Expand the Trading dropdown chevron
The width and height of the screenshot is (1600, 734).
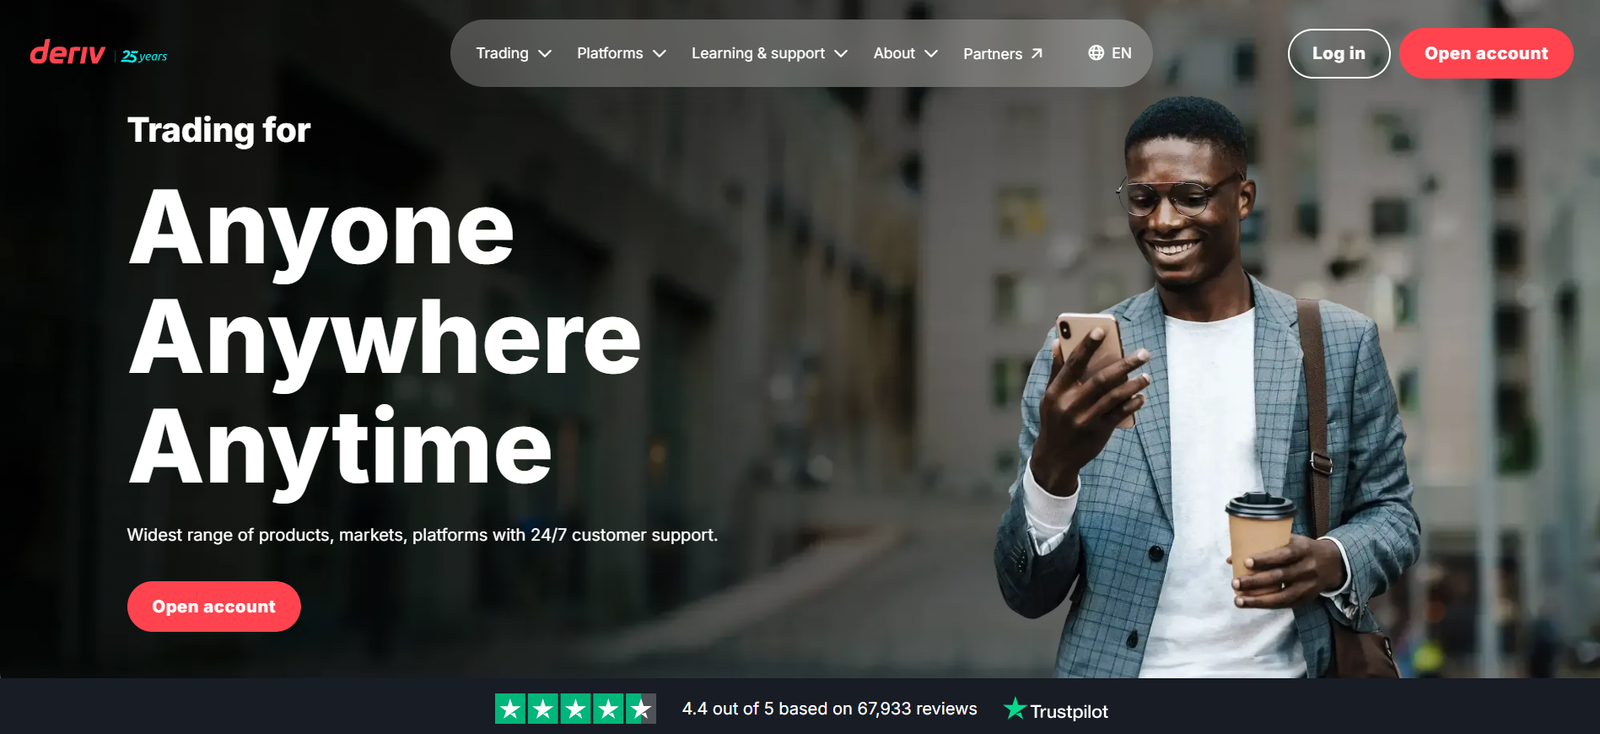(x=545, y=54)
